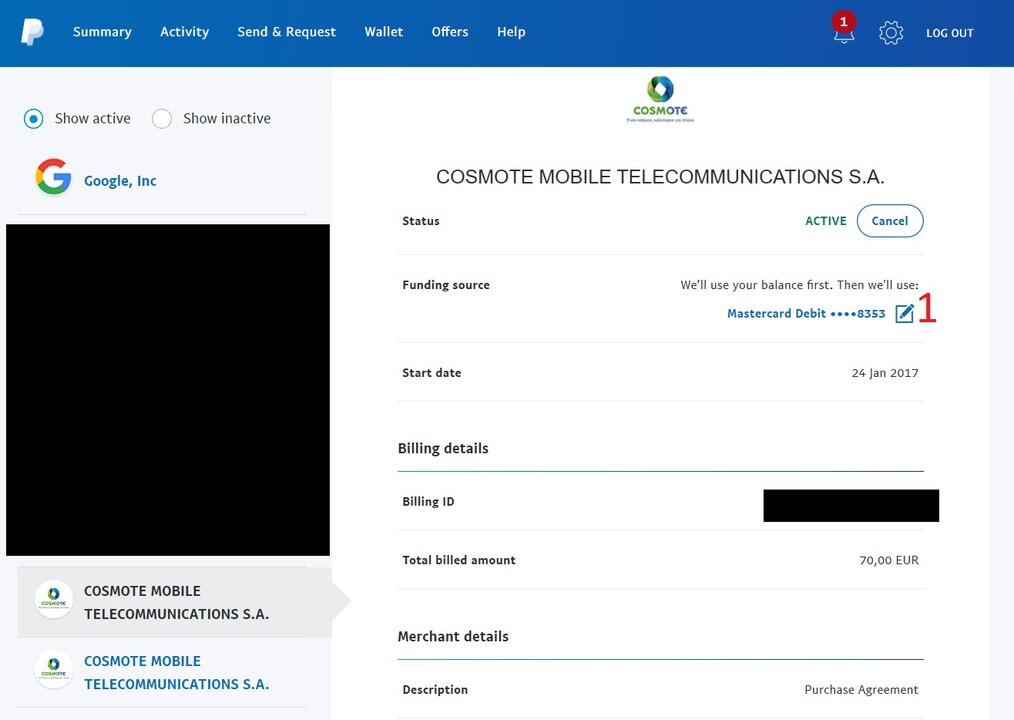Open Send & Request
The width and height of the screenshot is (1014, 720).
click(286, 32)
